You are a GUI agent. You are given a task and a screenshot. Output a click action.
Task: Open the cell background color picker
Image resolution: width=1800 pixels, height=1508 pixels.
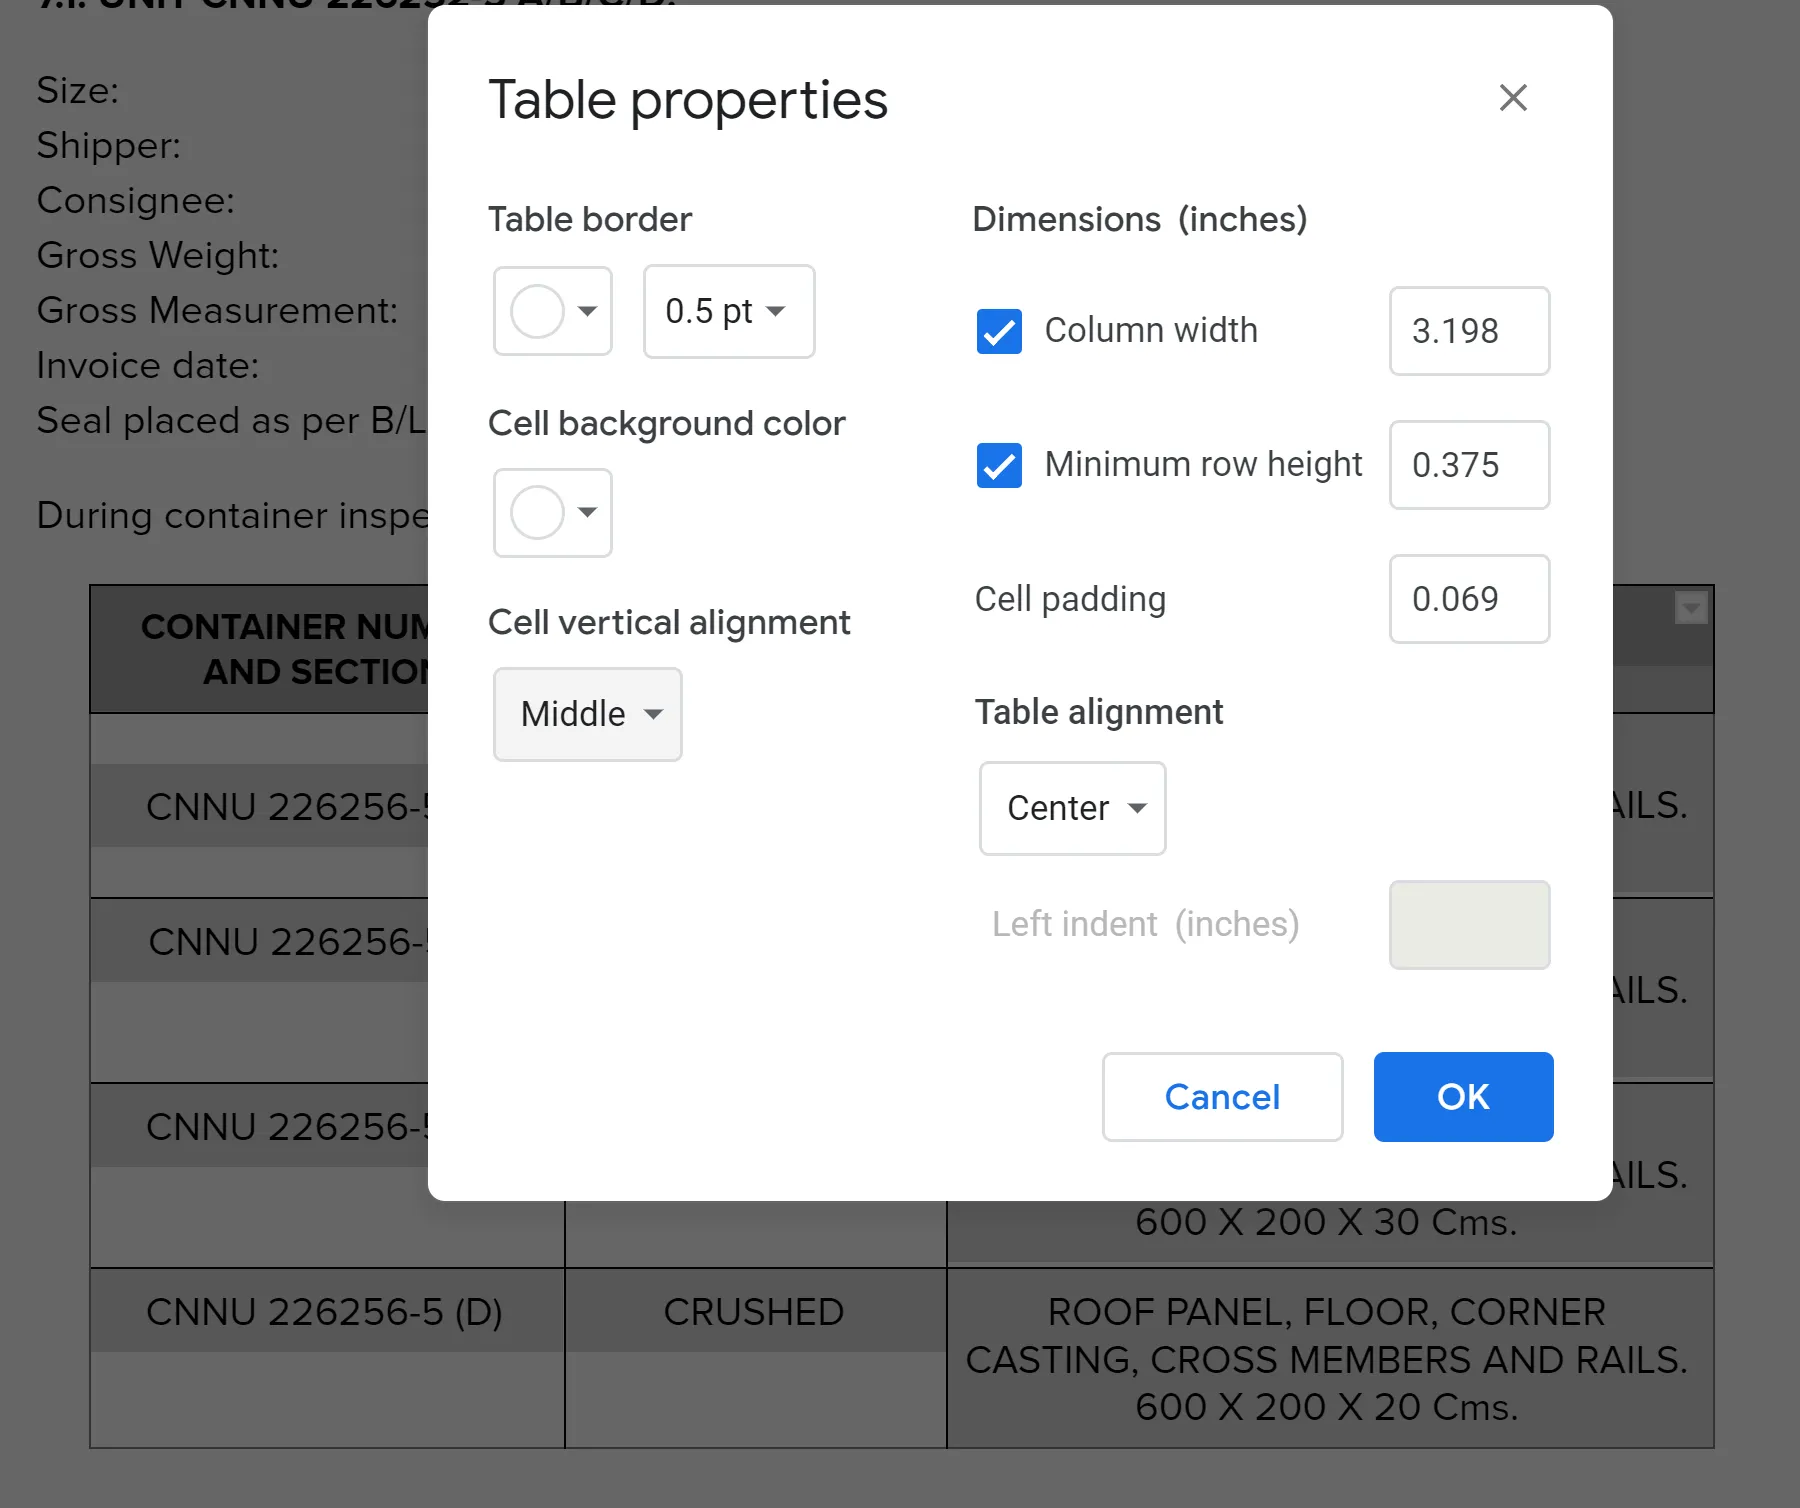tap(552, 513)
